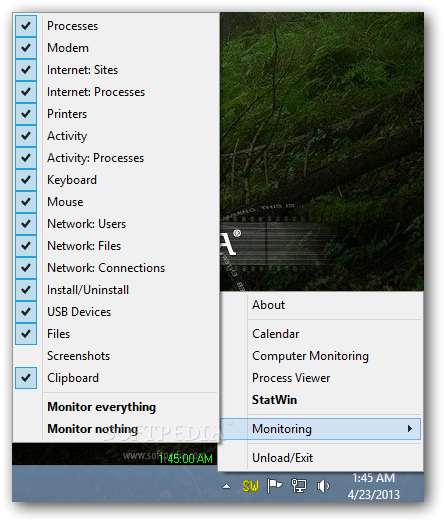Screen dimensions: 444x522
Task: Show hidden tray icons arrow
Action: point(226,486)
